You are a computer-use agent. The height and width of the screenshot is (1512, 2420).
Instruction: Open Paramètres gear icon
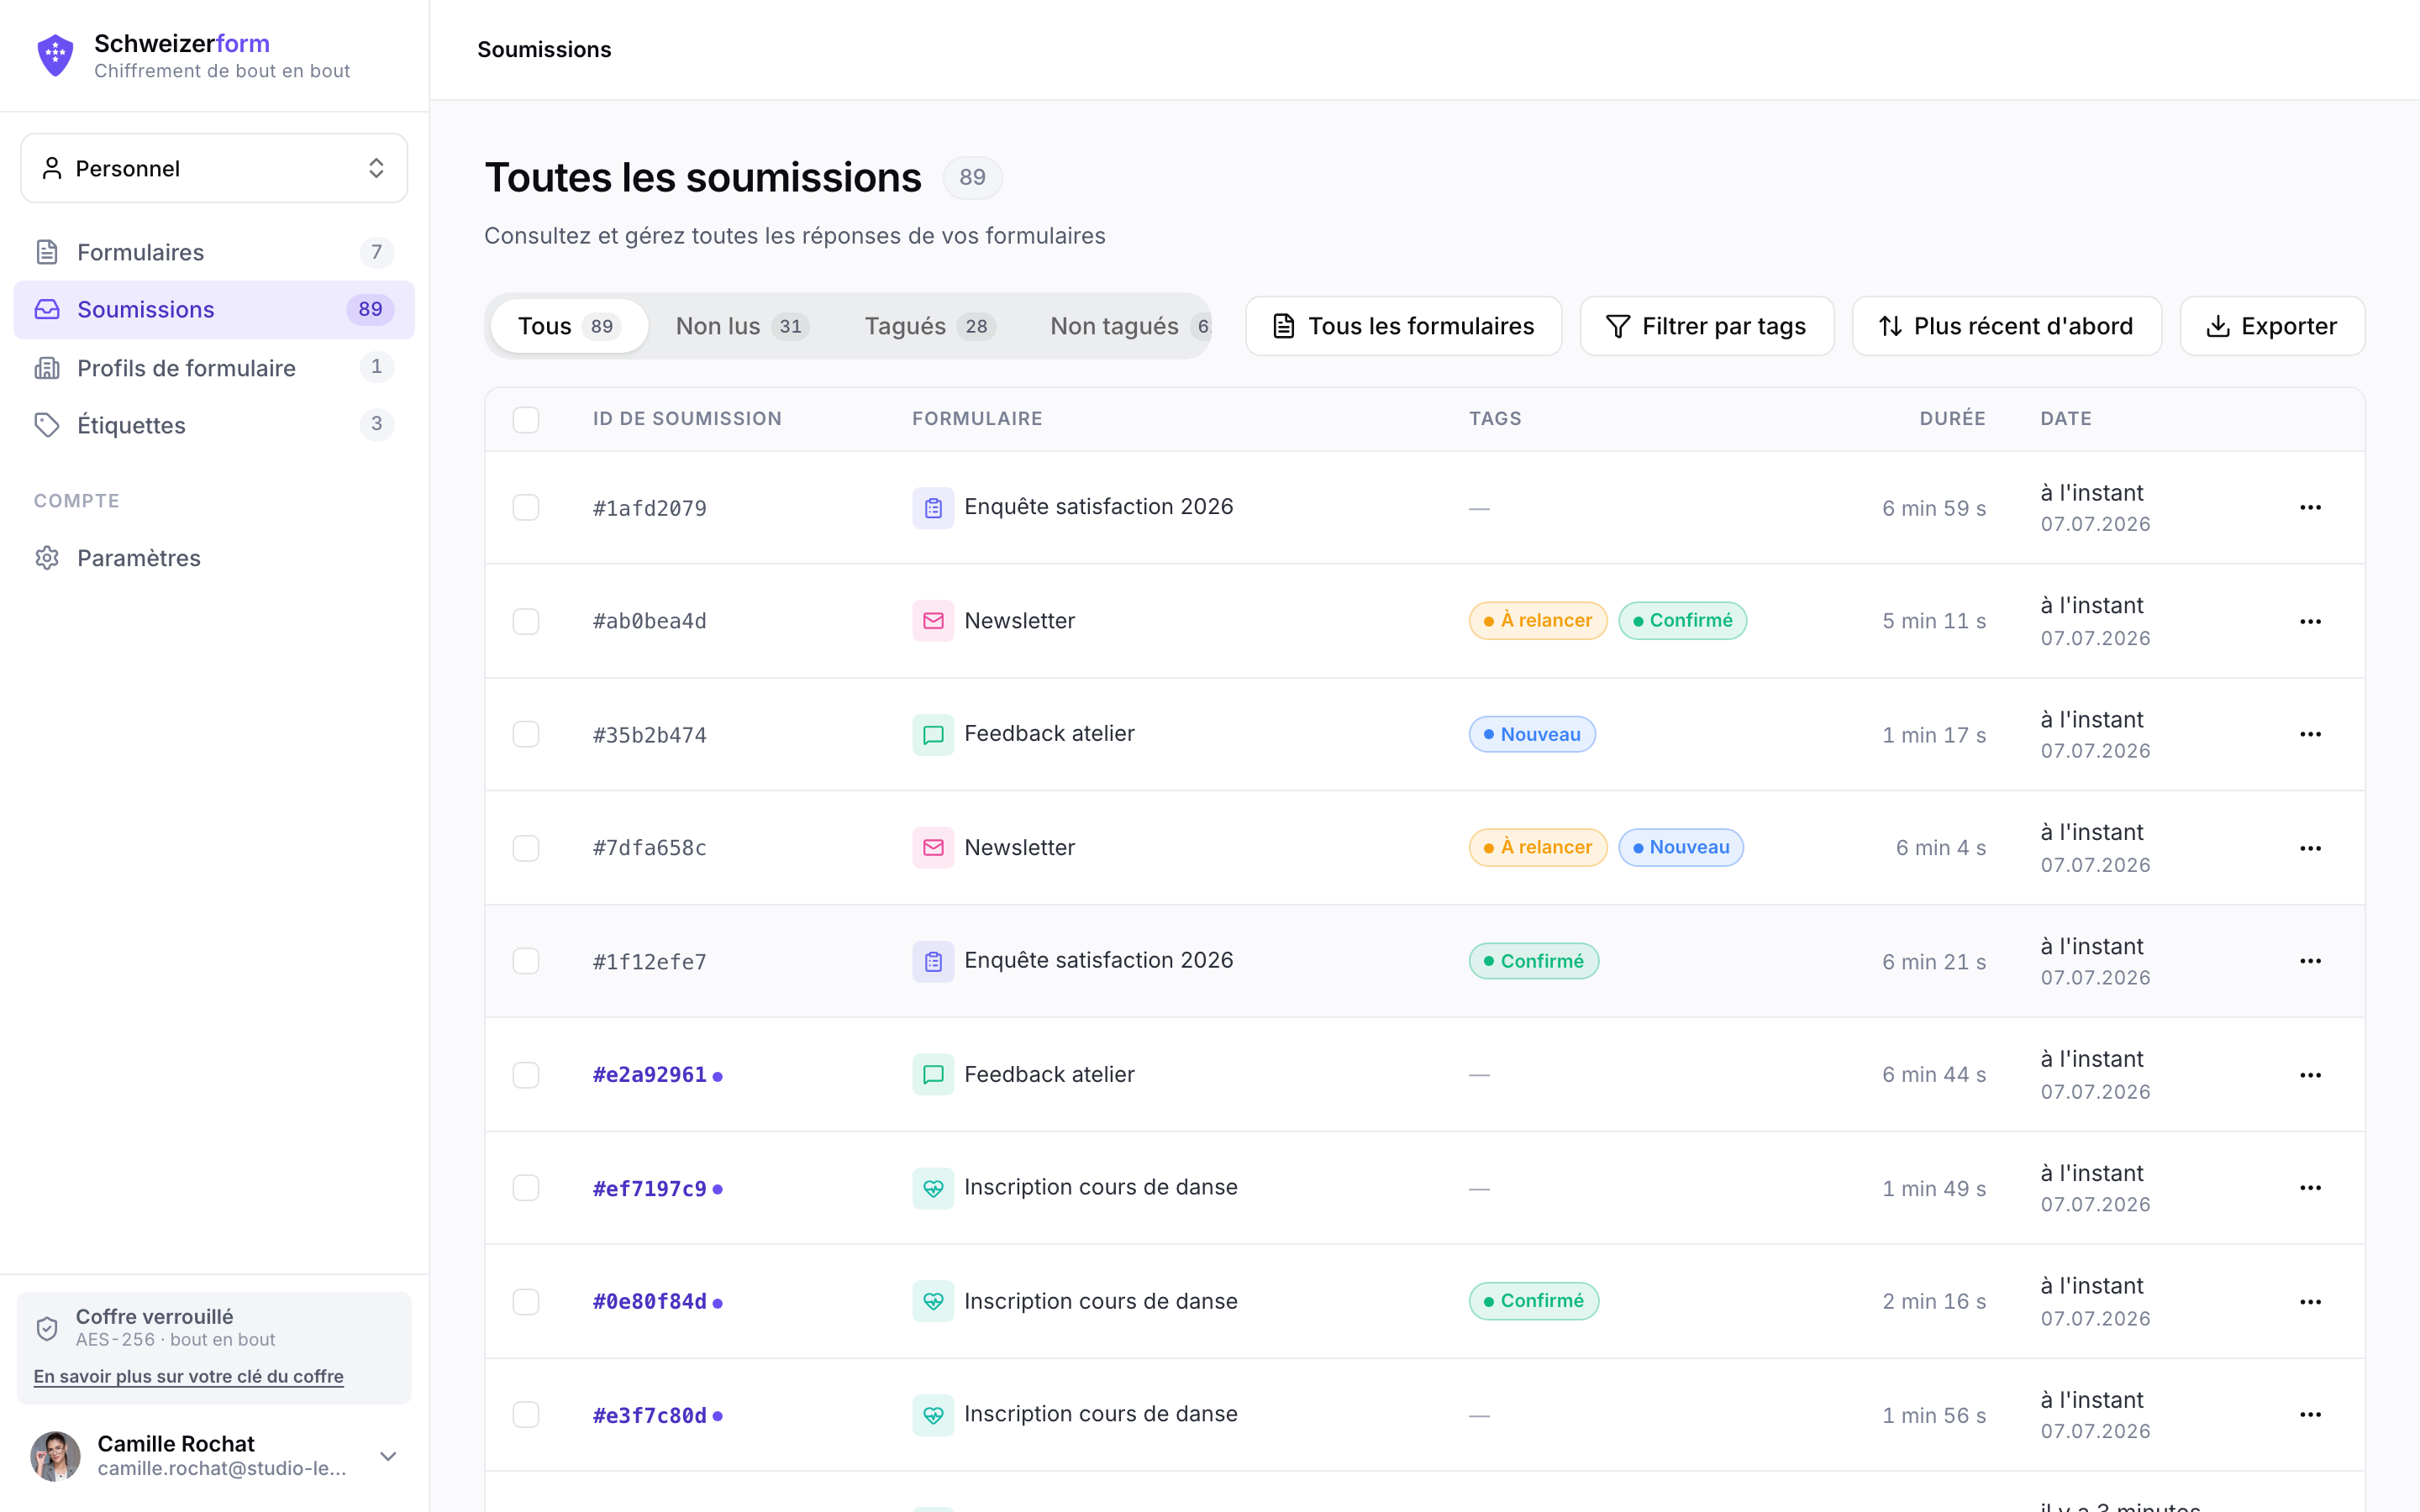click(47, 558)
